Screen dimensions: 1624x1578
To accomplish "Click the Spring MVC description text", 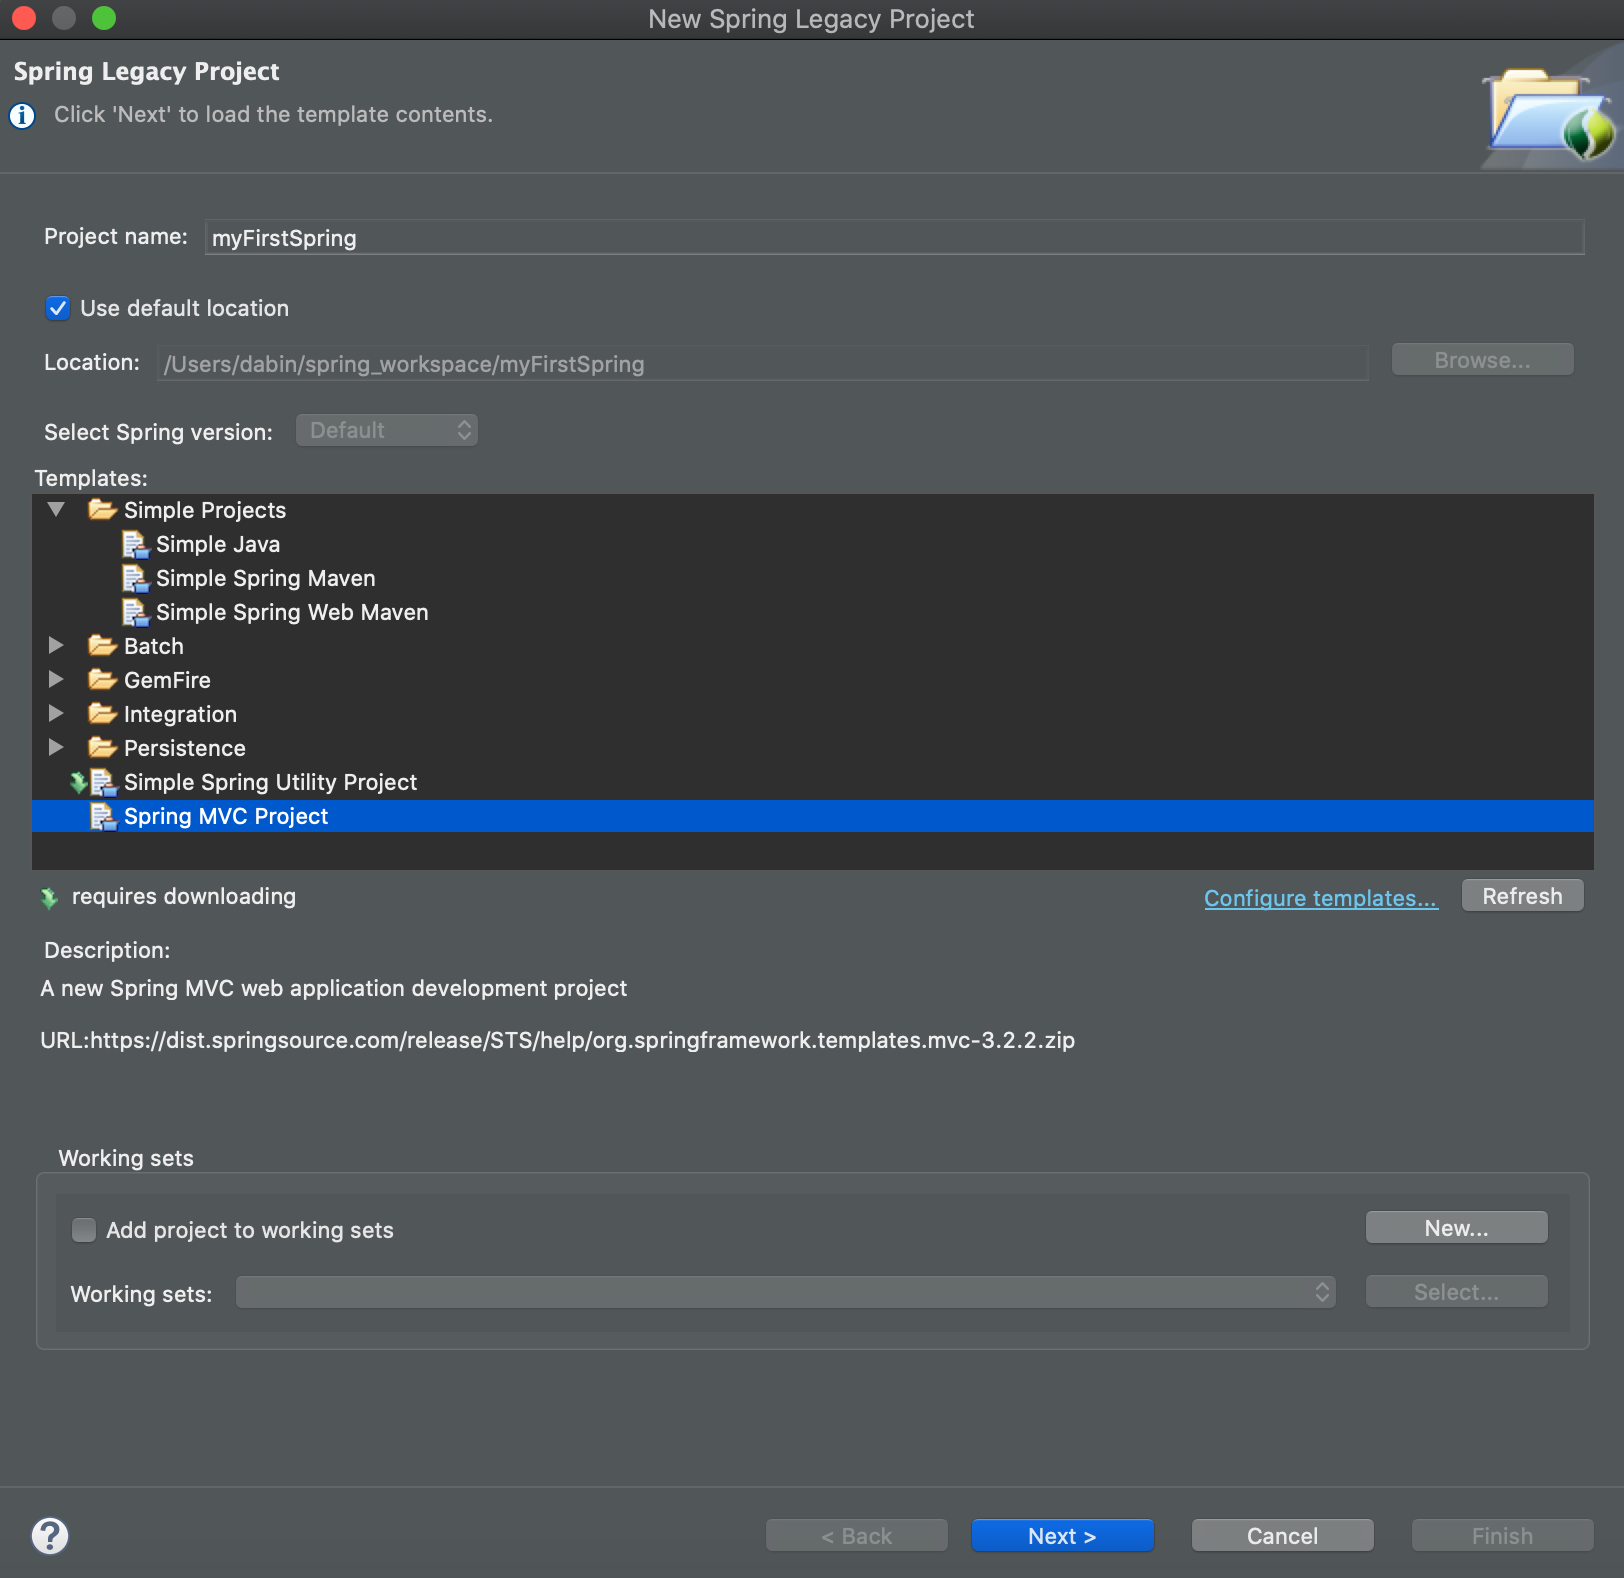I will [333, 988].
